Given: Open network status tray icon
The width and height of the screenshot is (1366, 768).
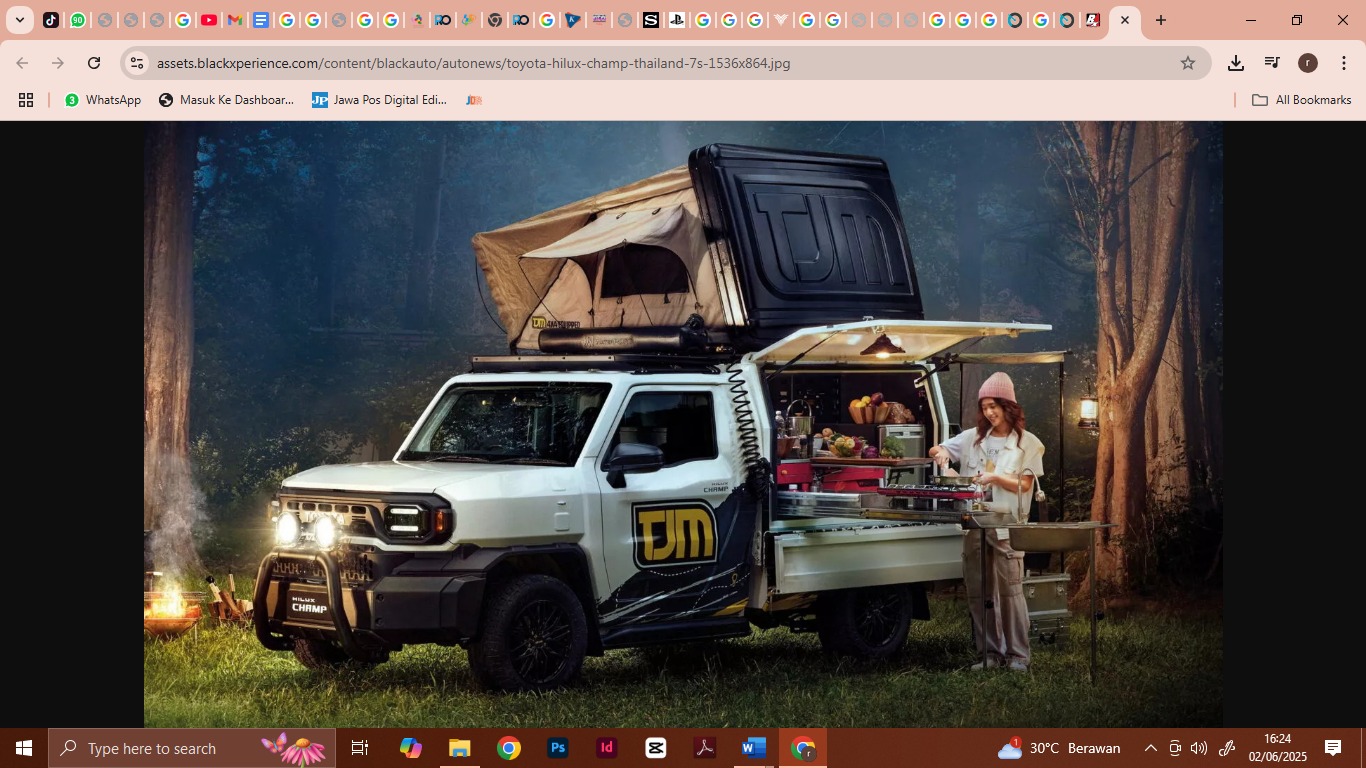Looking at the screenshot, I should 1175,748.
